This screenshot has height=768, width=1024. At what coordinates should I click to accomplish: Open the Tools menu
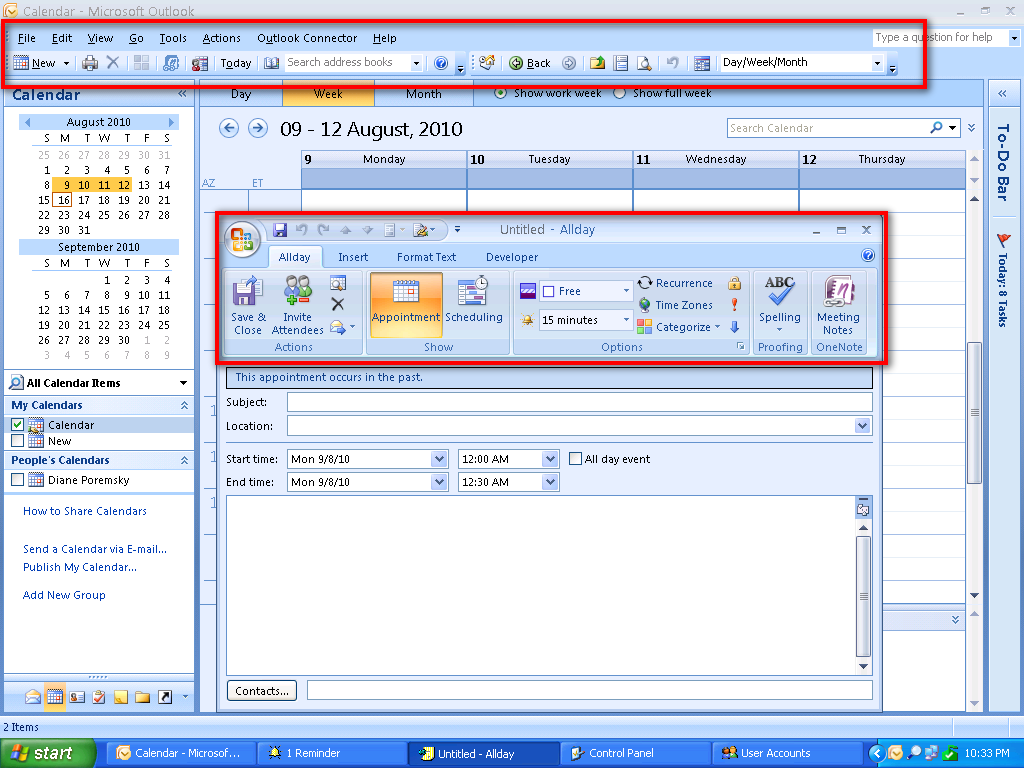tap(173, 38)
